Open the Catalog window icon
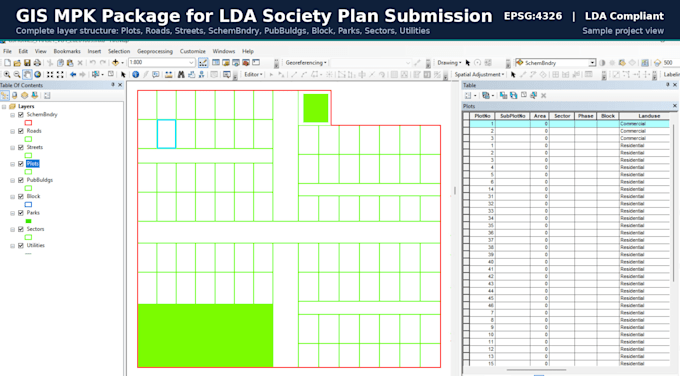The height and width of the screenshot is (376, 680). (x=226, y=63)
